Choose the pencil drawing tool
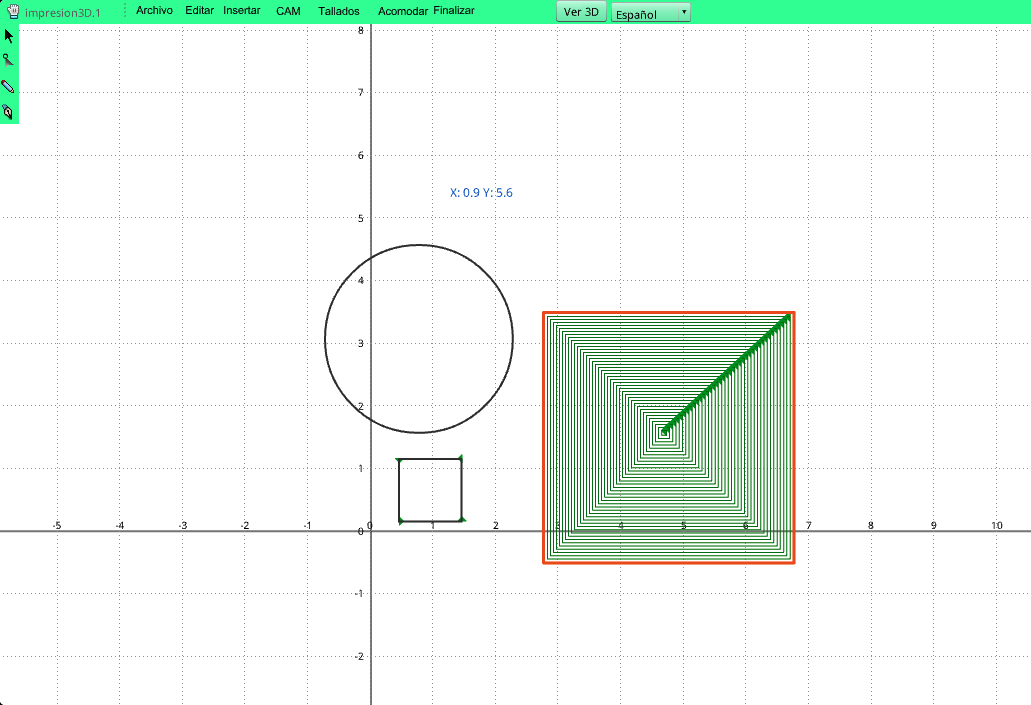The image size is (1031, 705). pyautogui.click(x=9, y=87)
